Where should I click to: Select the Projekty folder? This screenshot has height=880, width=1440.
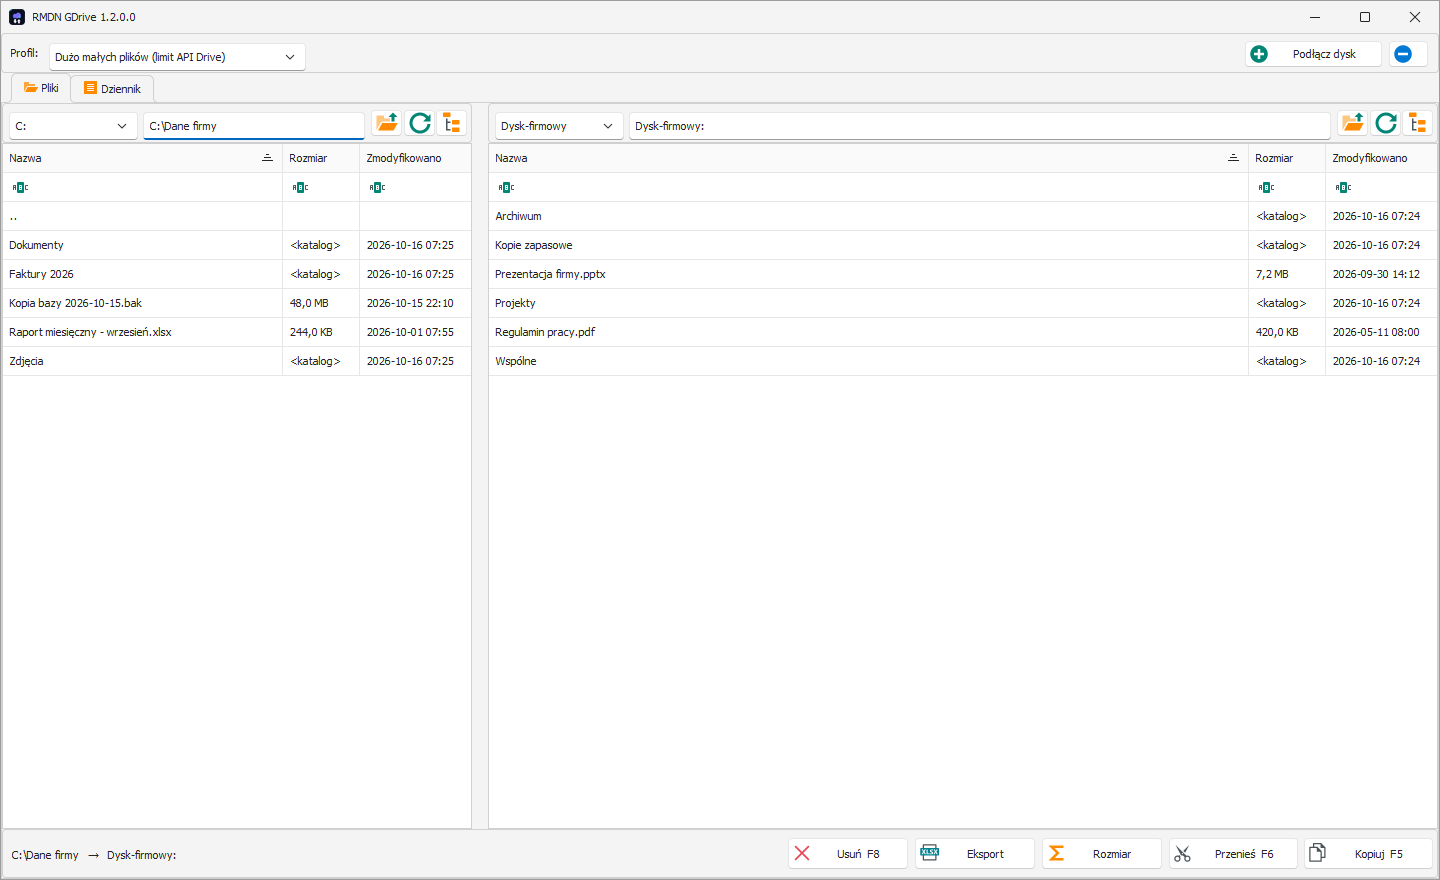(x=962, y=303)
